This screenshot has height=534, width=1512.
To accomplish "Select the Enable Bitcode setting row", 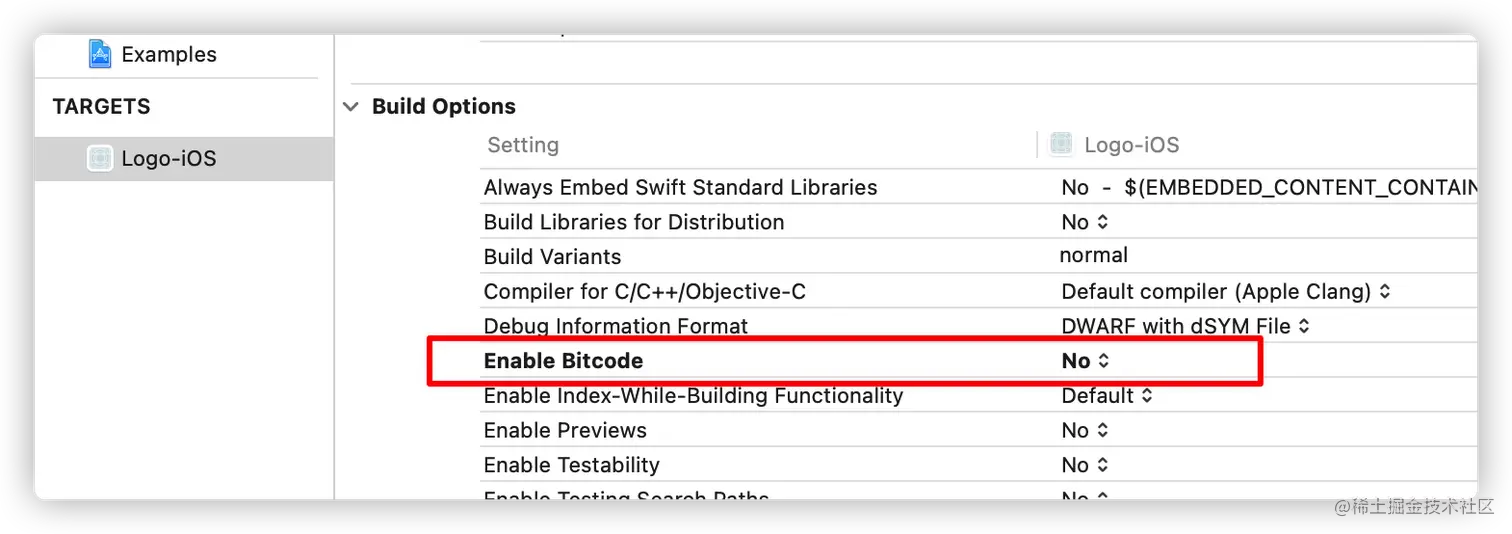I will [x=980, y=361].
